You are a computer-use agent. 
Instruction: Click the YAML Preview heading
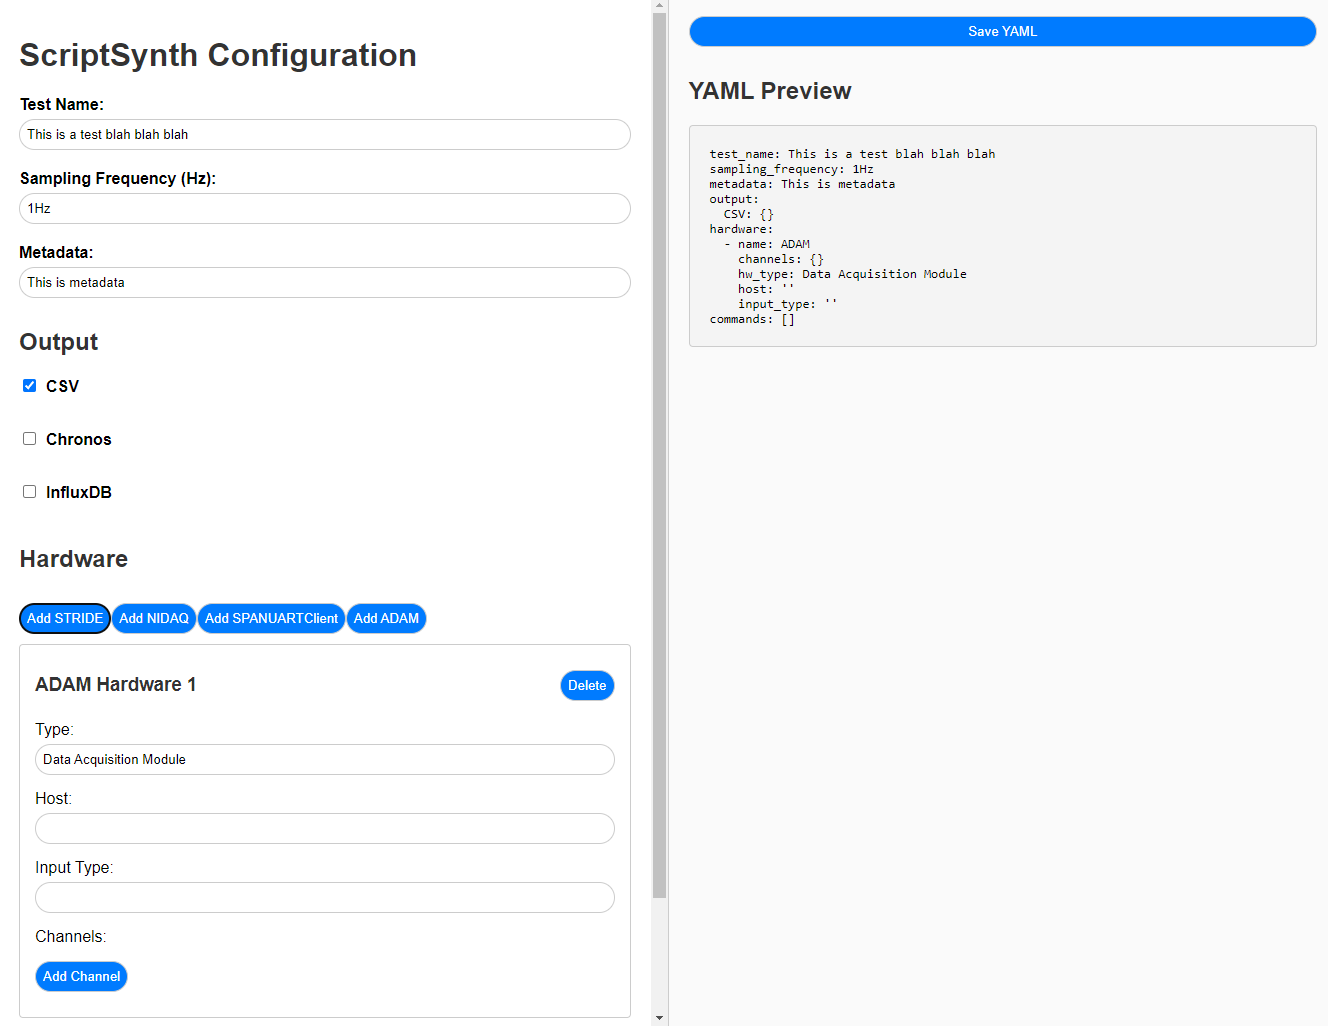[770, 91]
